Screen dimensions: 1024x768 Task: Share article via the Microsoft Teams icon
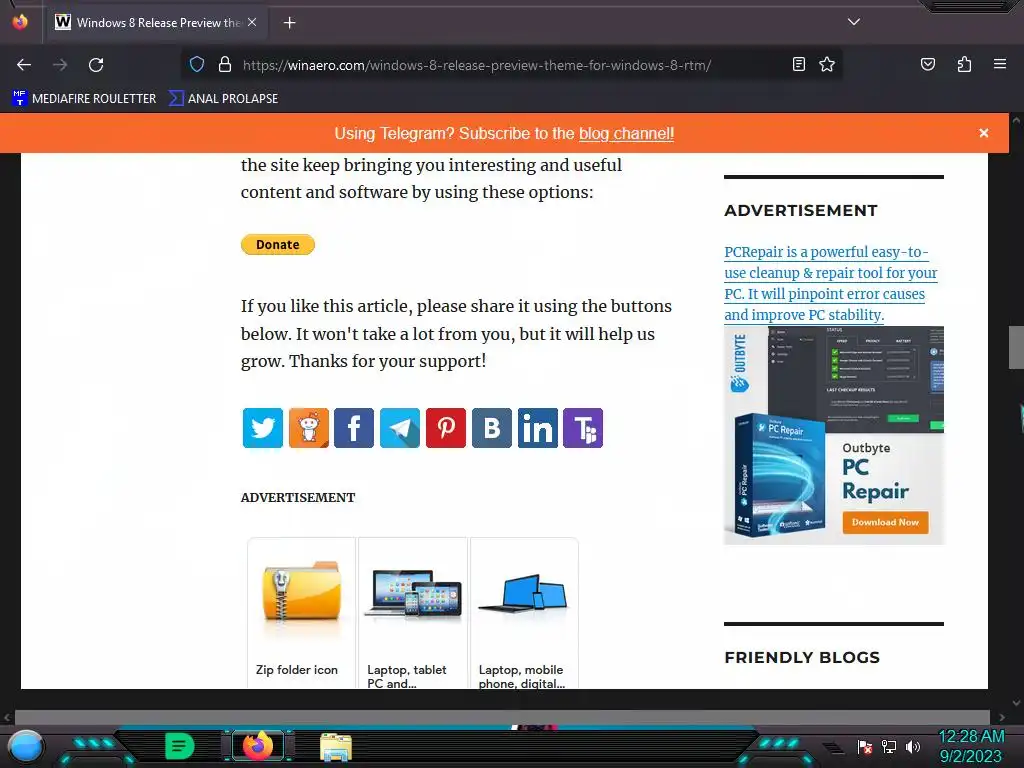pyautogui.click(x=583, y=428)
